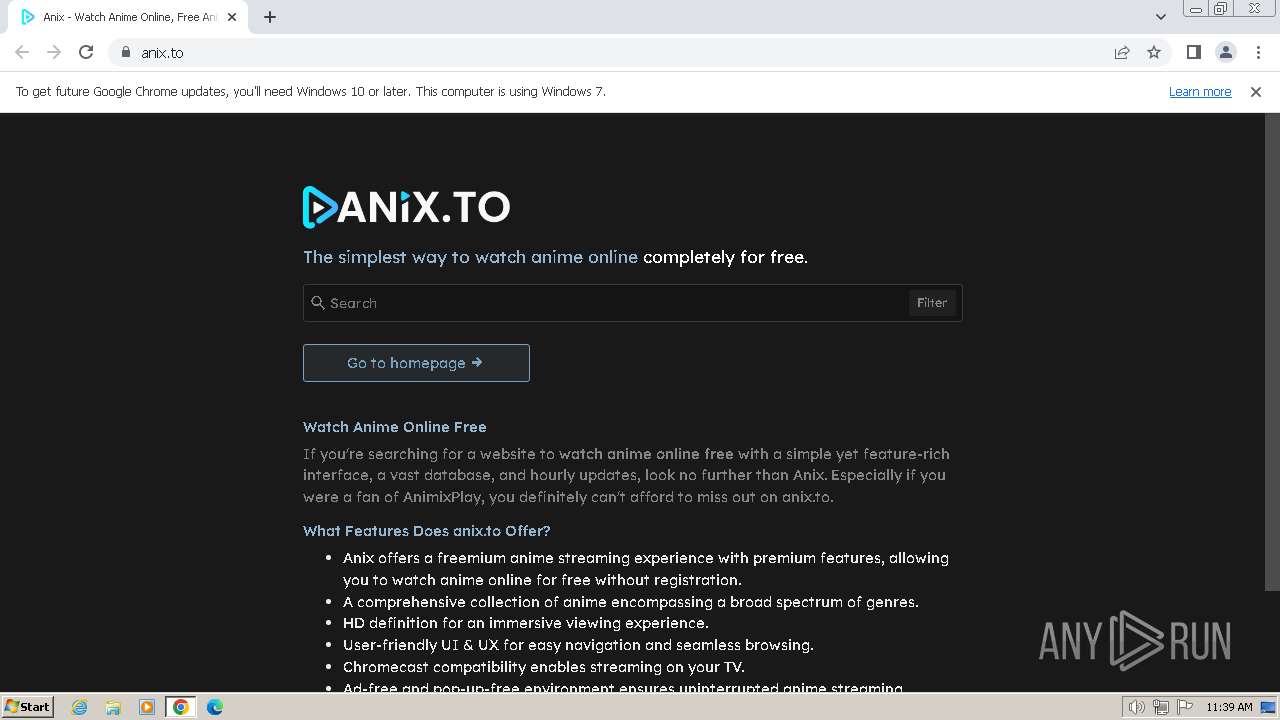The image size is (1280, 720).
Task: Click the browser back arrow
Action: point(22,52)
